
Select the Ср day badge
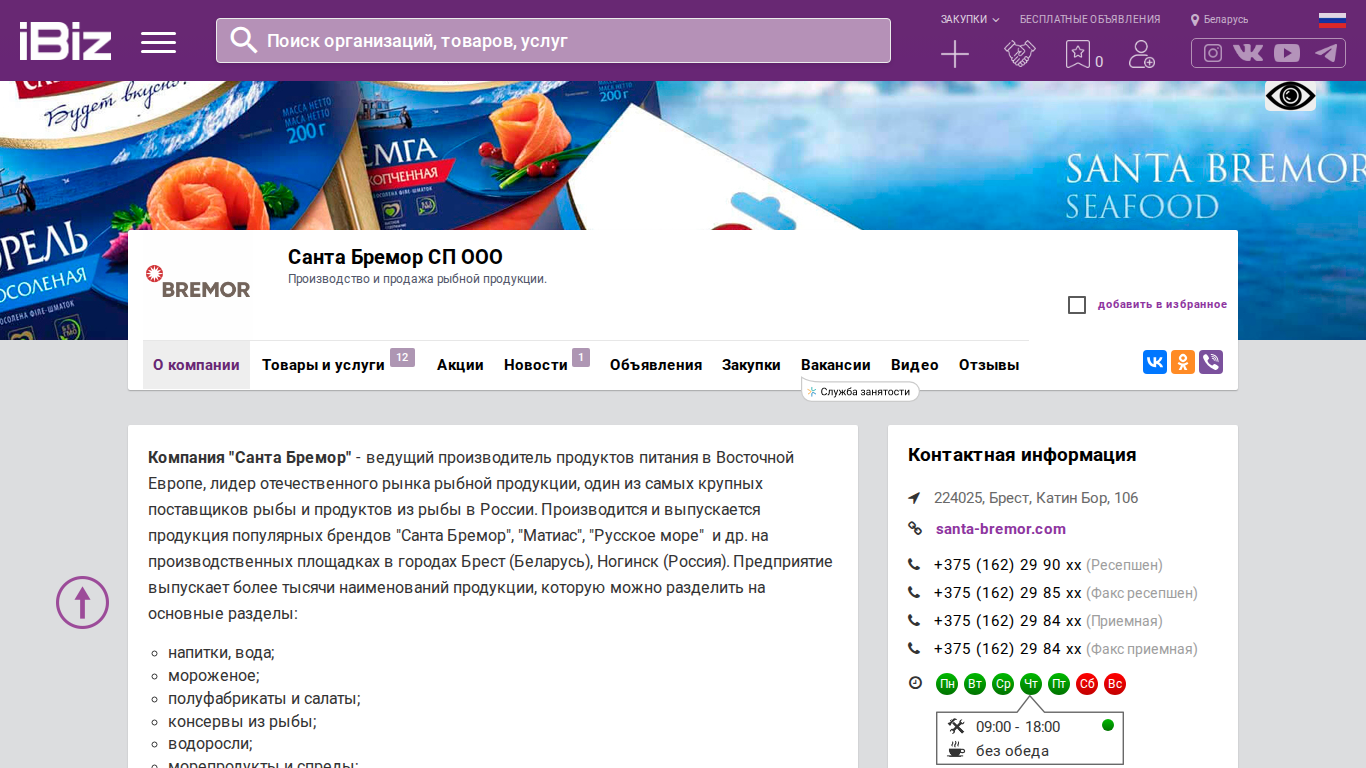(1003, 684)
